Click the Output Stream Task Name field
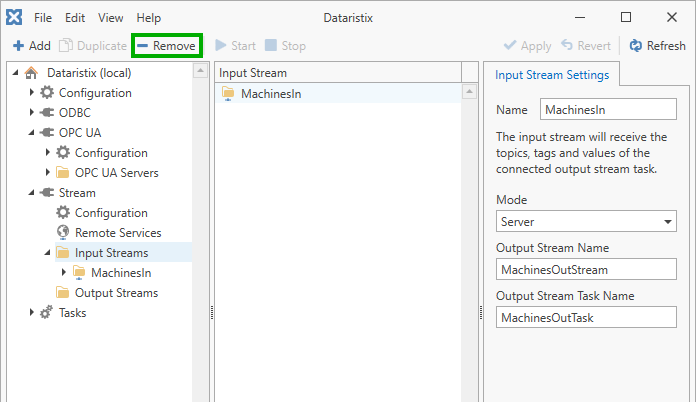 [586, 317]
